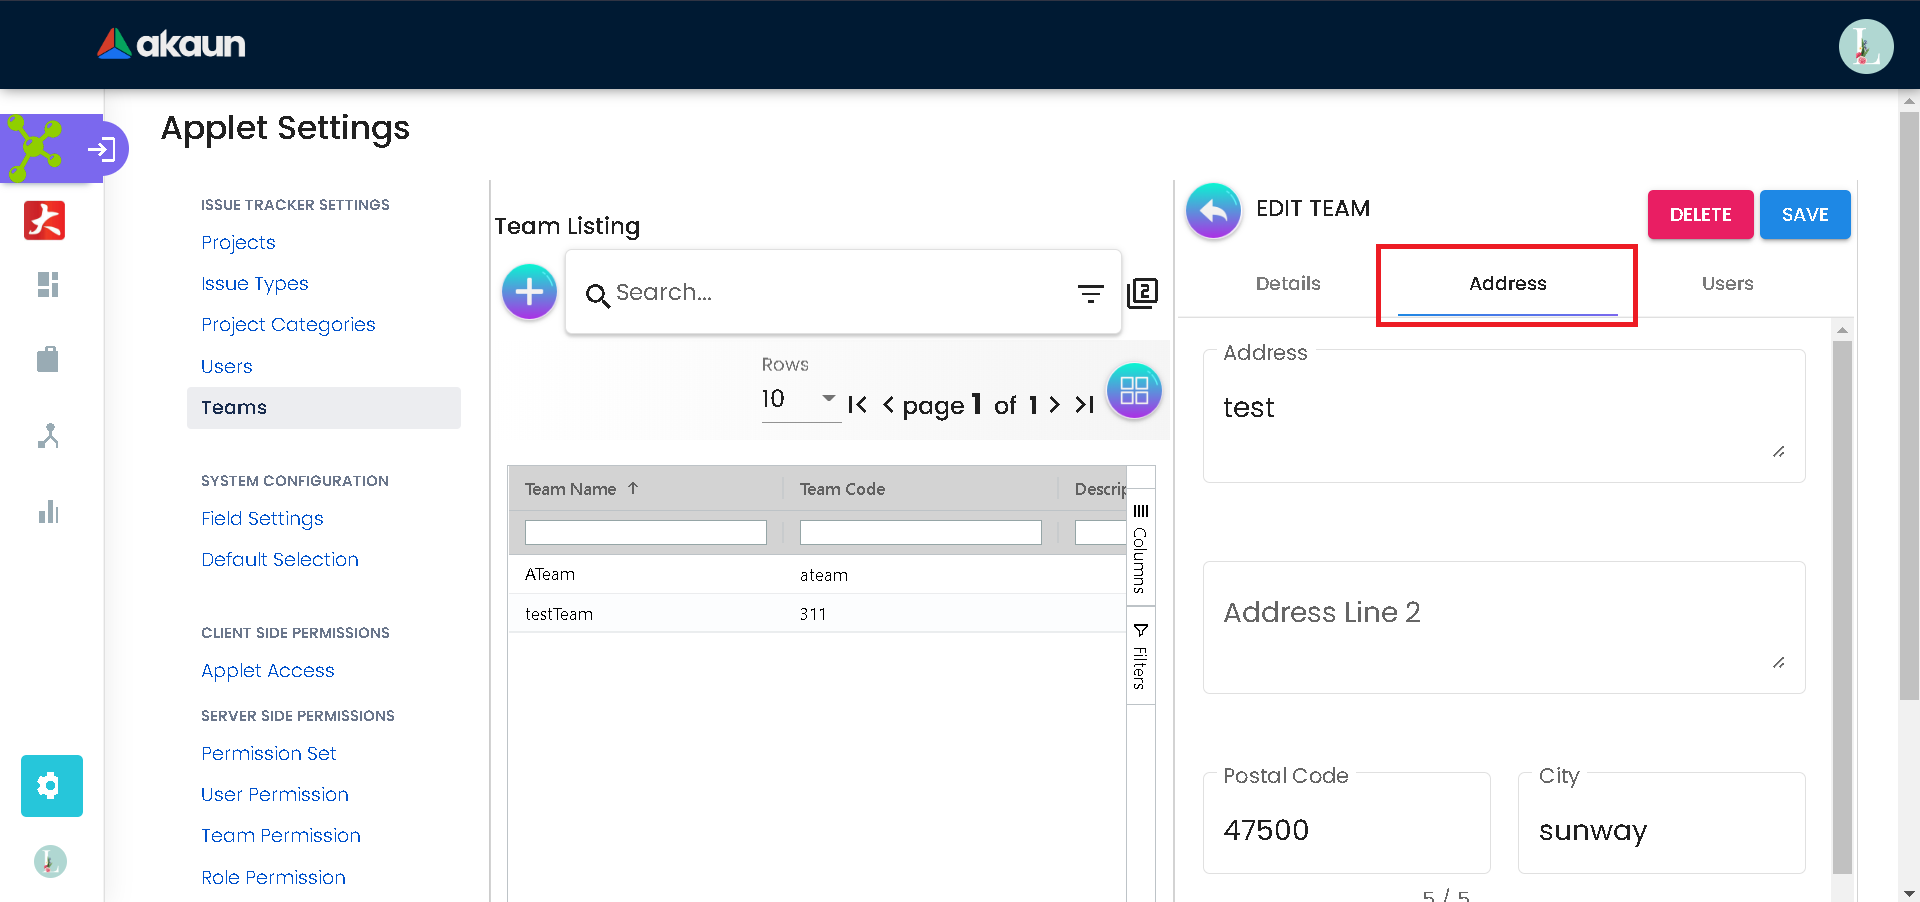The width and height of the screenshot is (1920, 902).
Task: Open the advanced search filter icon
Action: click(x=1090, y=293)
